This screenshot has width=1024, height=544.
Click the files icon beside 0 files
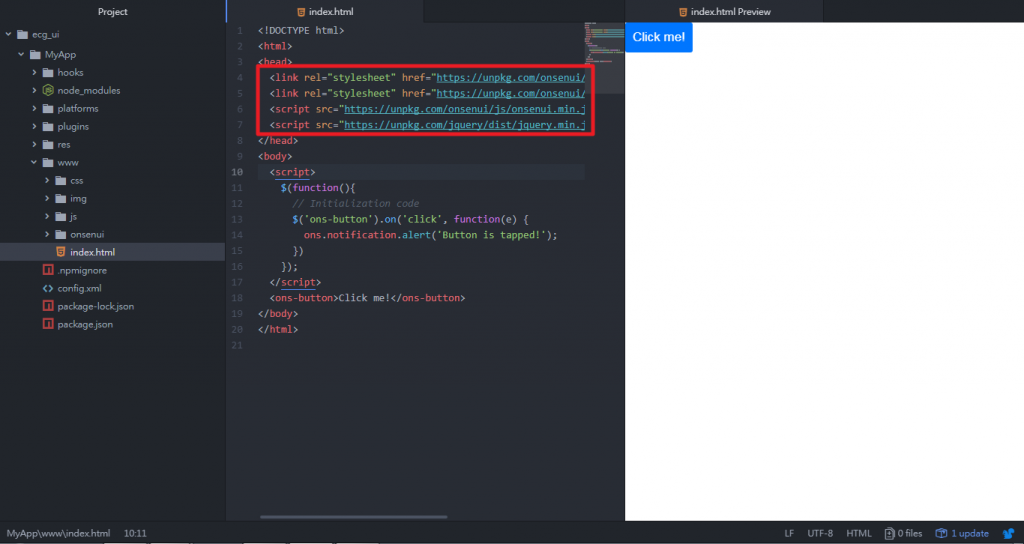click(x=889, y=534)
